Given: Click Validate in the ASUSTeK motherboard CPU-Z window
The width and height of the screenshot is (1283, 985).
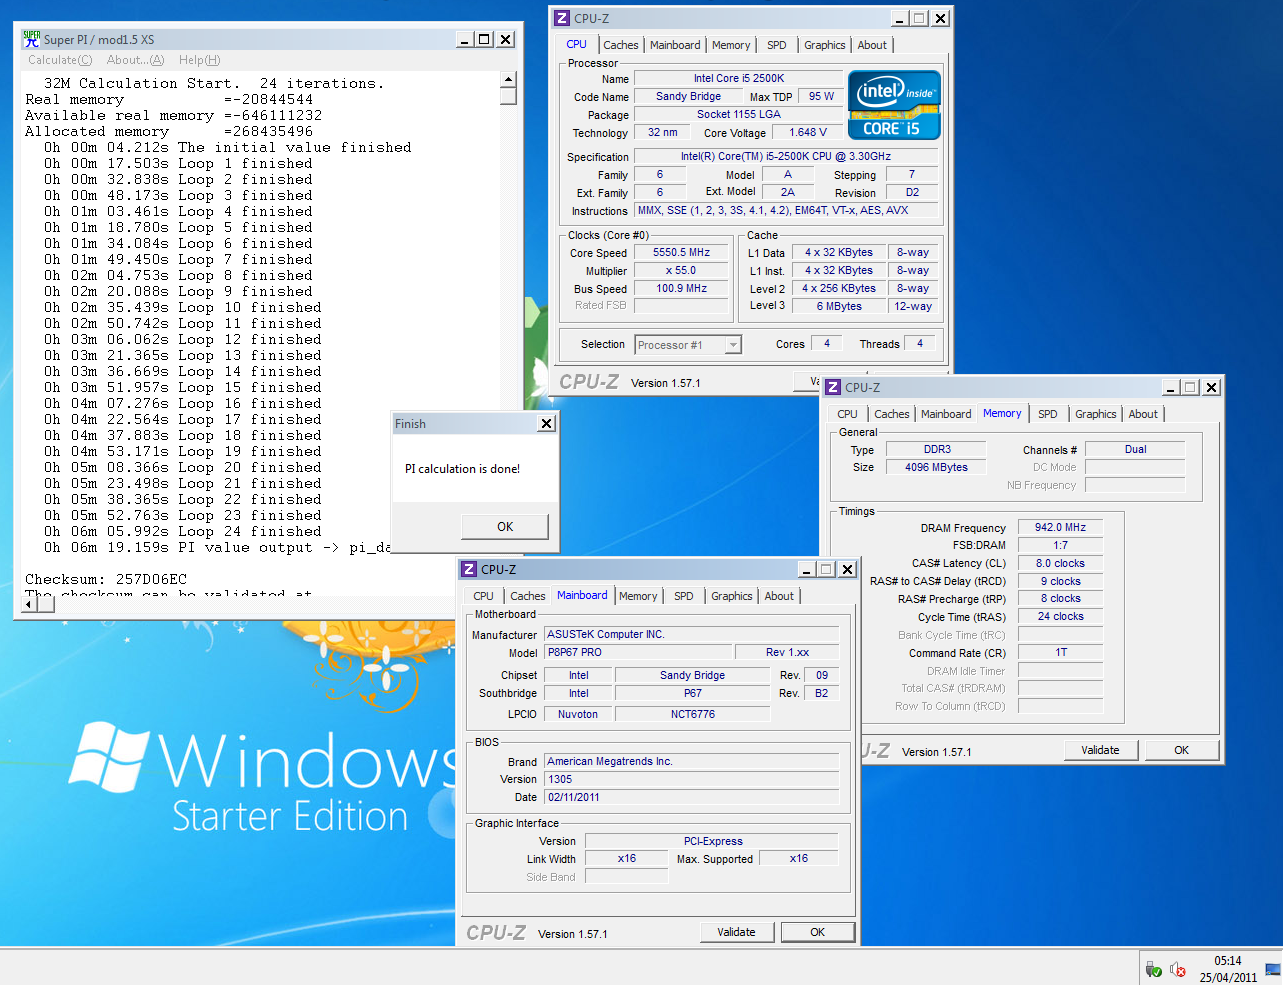Looking at the screenshot, I should pyautogui.click(x=736, y=932).
